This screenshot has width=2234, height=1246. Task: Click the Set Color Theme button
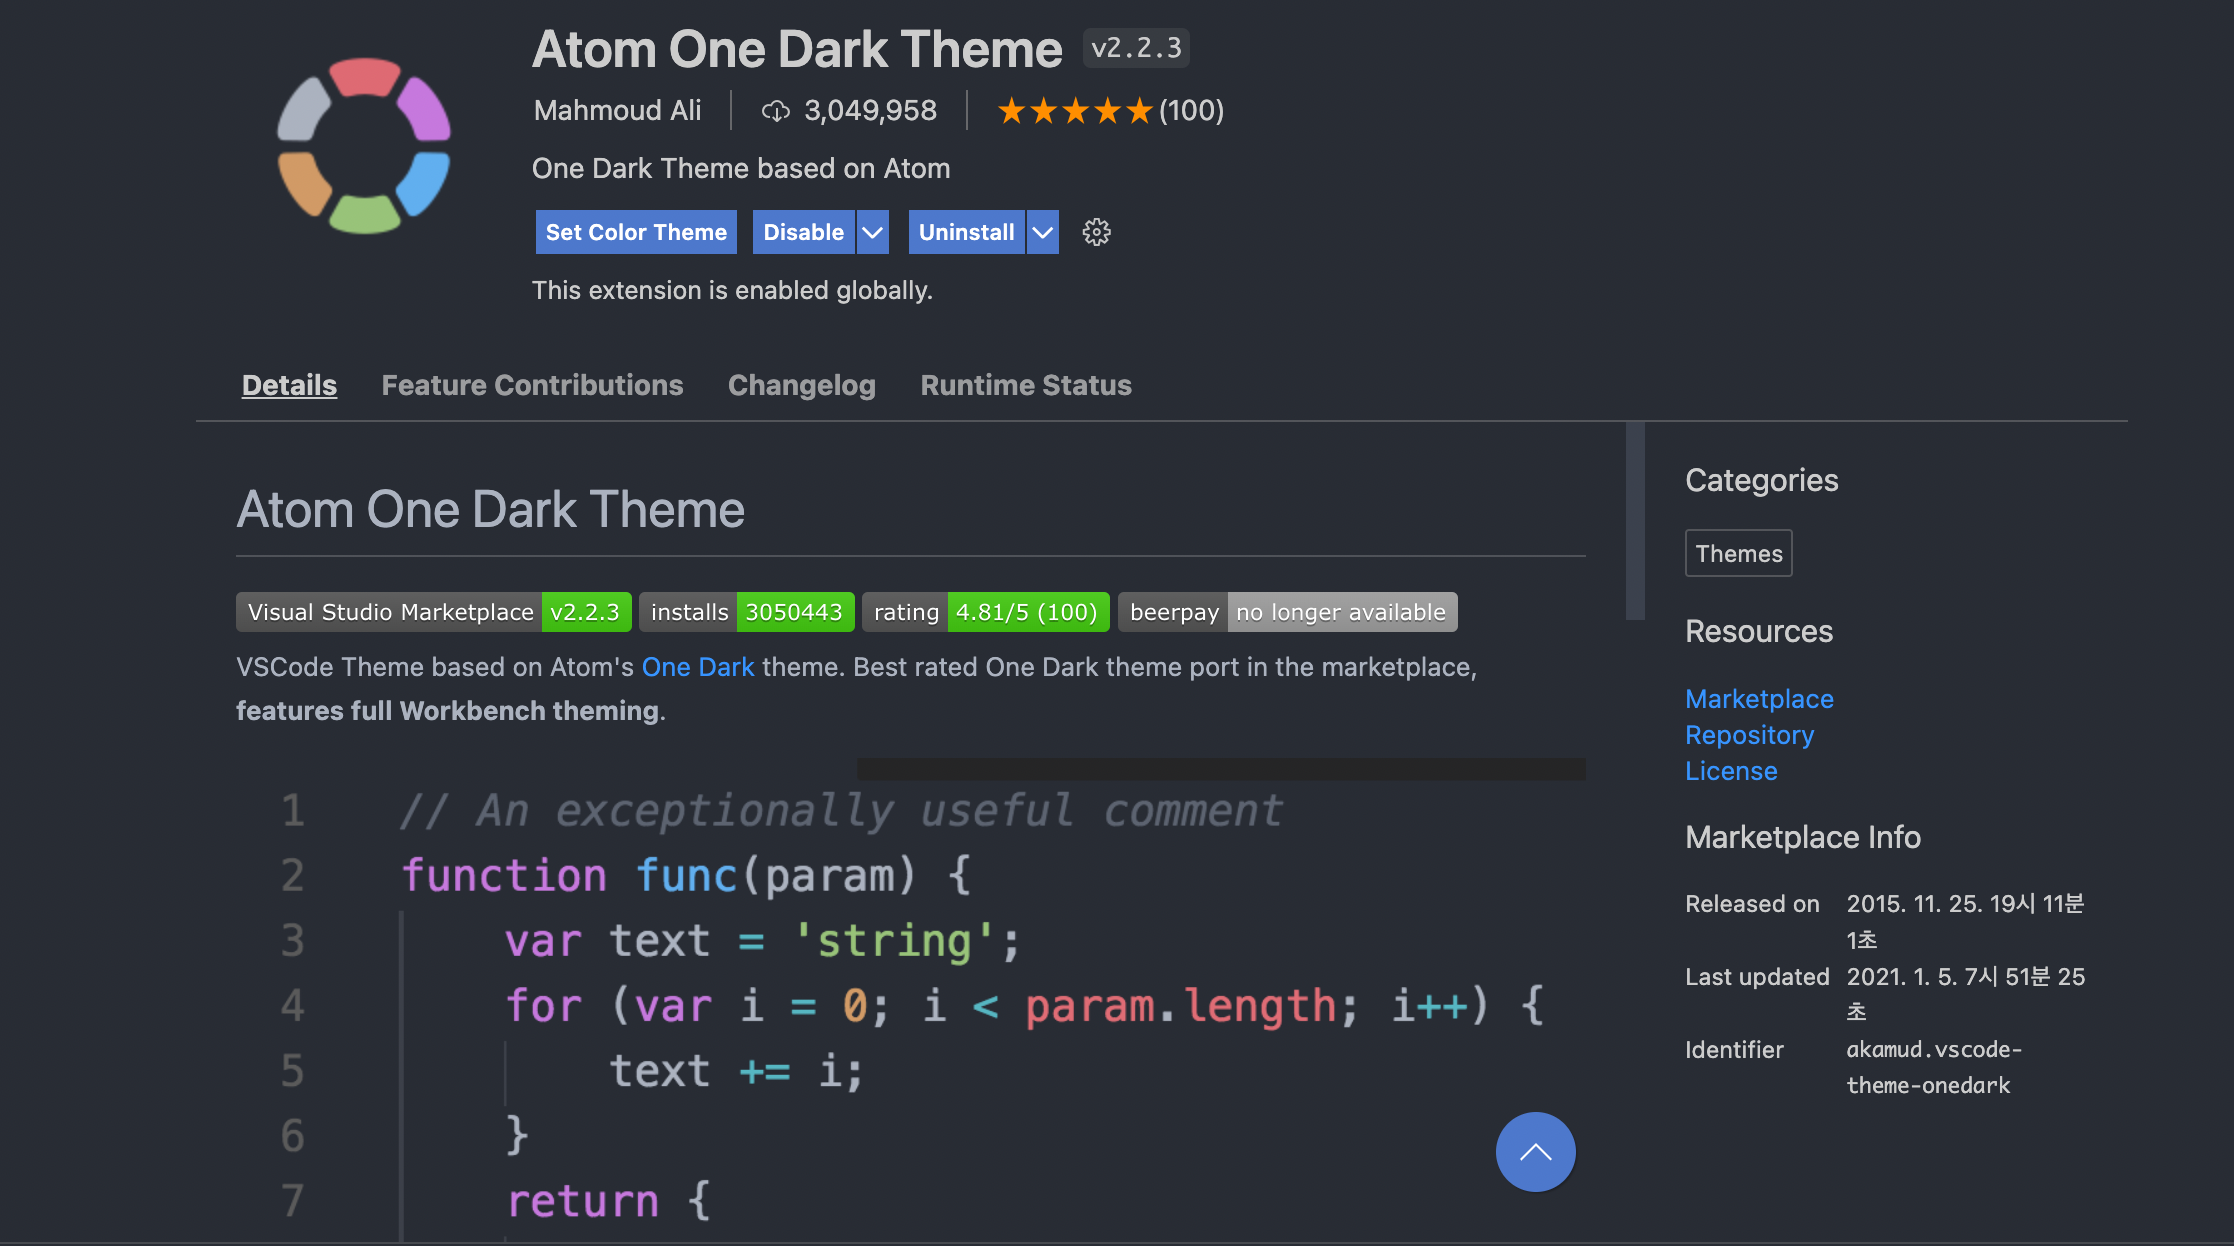point(636,232)
